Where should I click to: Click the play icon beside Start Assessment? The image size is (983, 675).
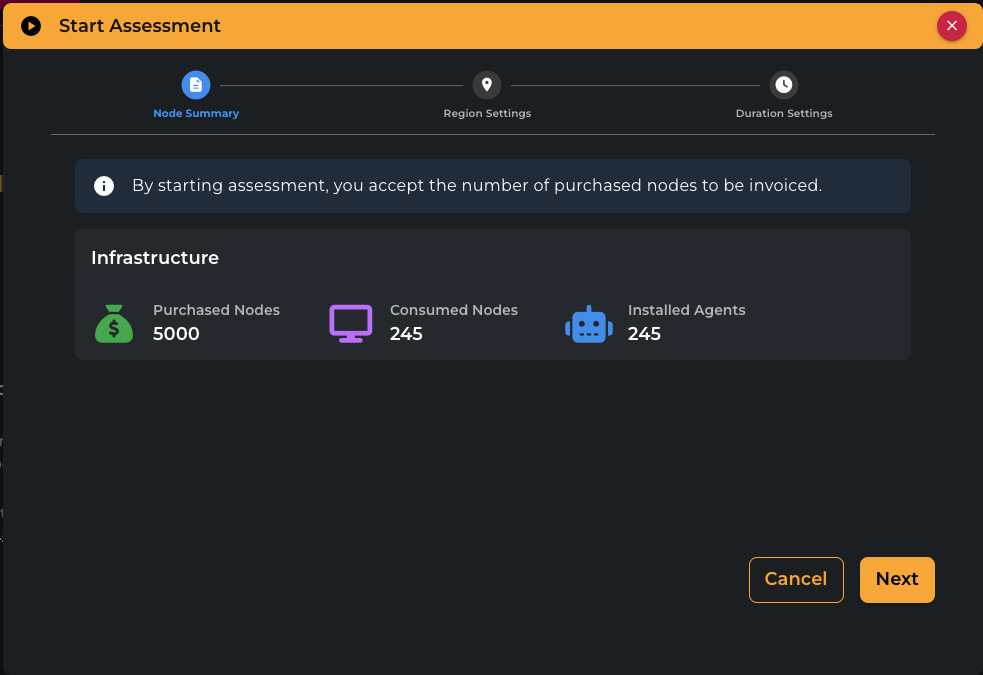31,26
